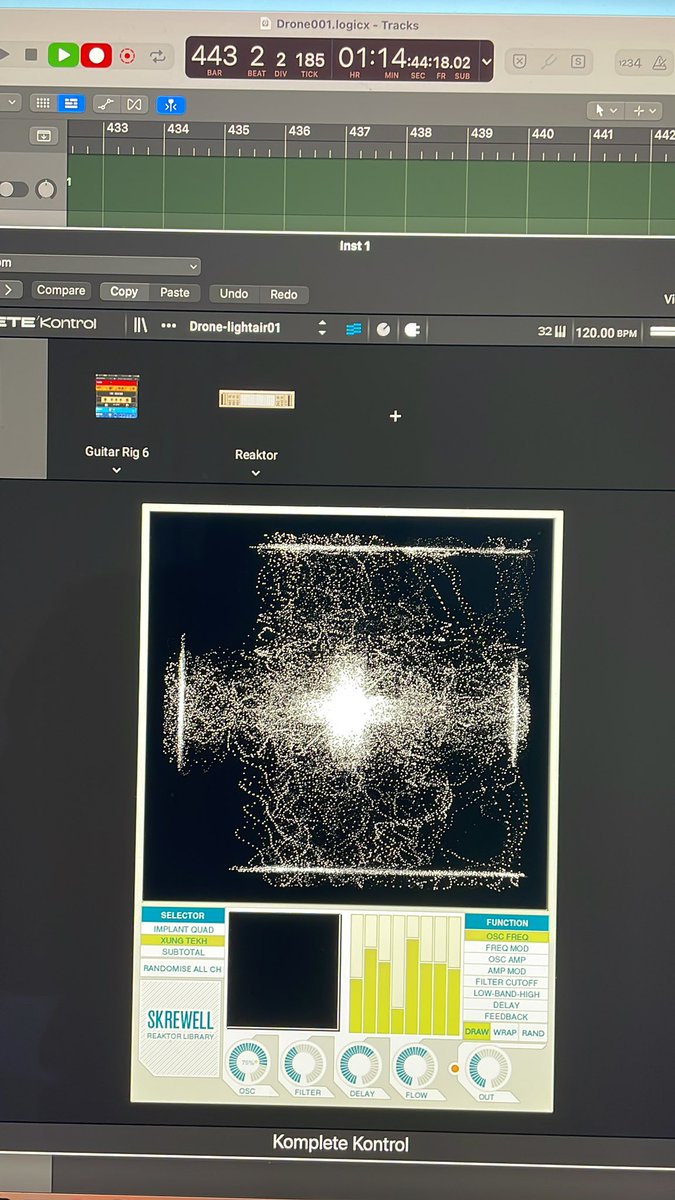Toggle the automation curve button

pyautogui.click(x=107, y=103)
